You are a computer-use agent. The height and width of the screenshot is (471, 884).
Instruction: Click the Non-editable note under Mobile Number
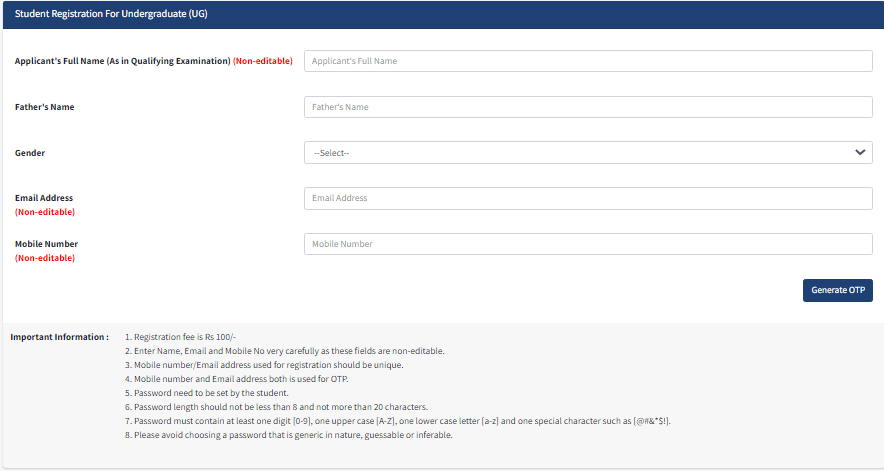[x=45, y=258]
